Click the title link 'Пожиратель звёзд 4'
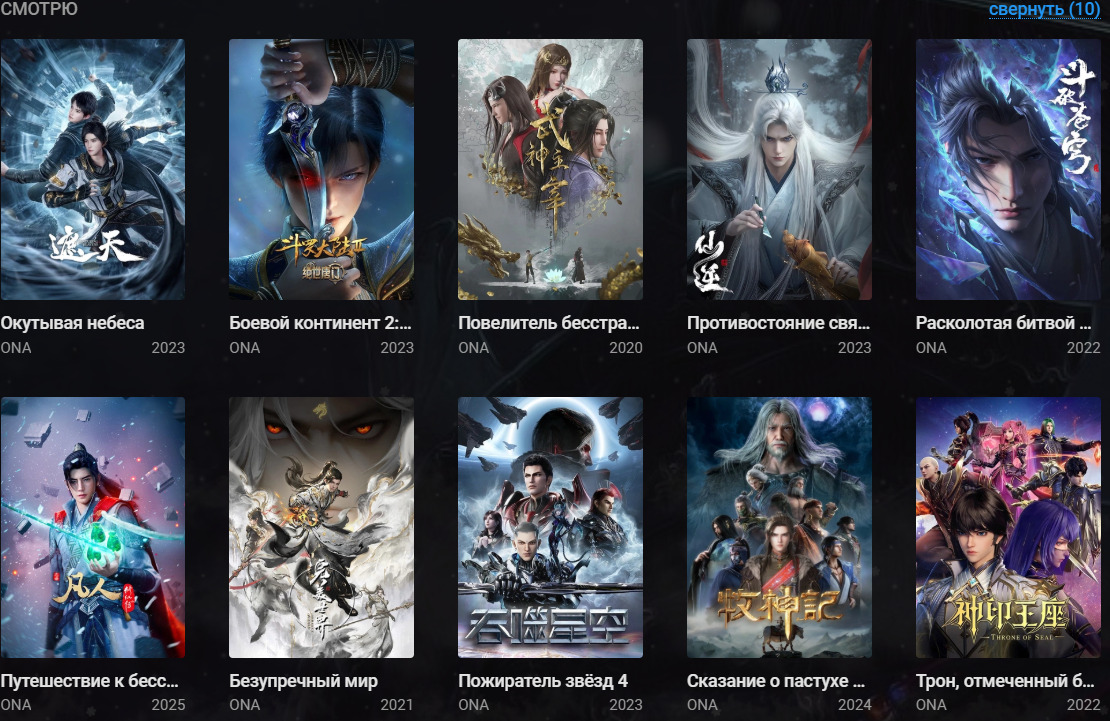Screen dimensions: 1110x721 click(x=543, y=681)
